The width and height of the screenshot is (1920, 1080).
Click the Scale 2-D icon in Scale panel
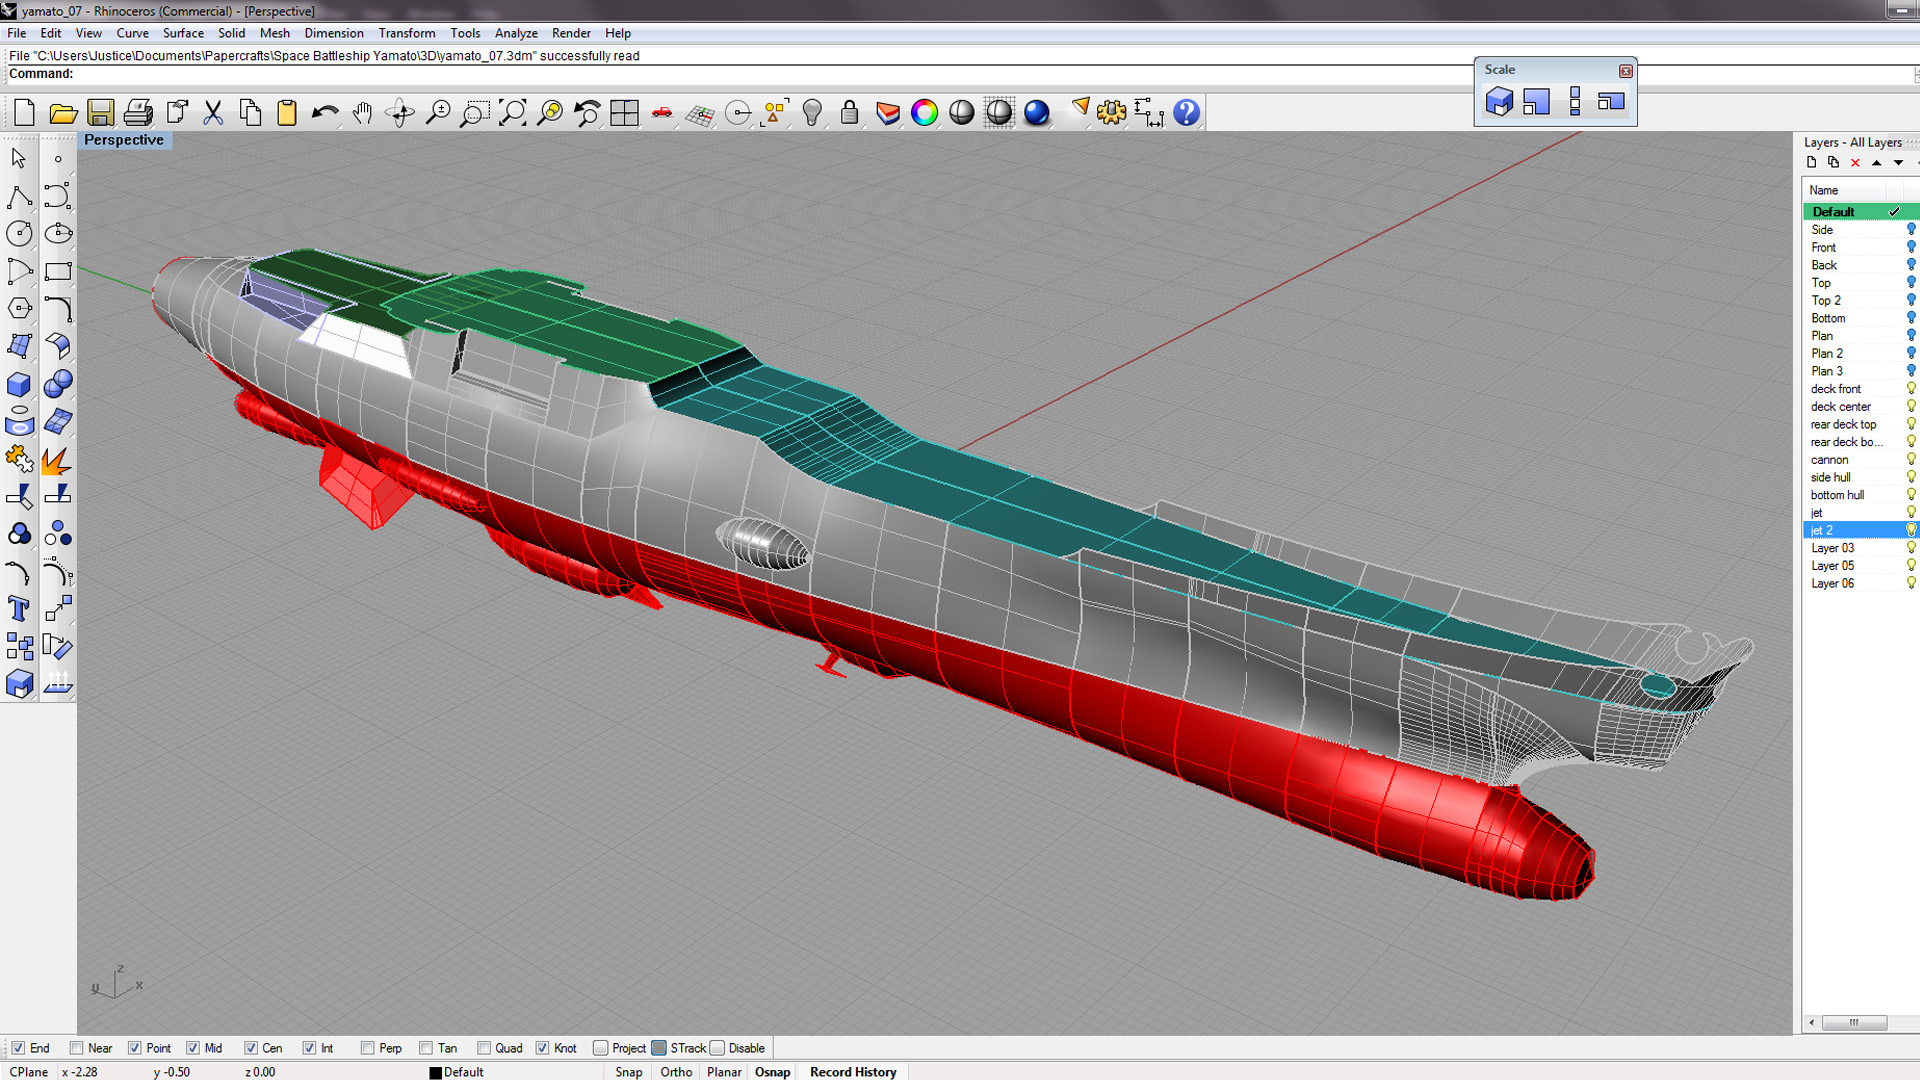(1537, 101)
